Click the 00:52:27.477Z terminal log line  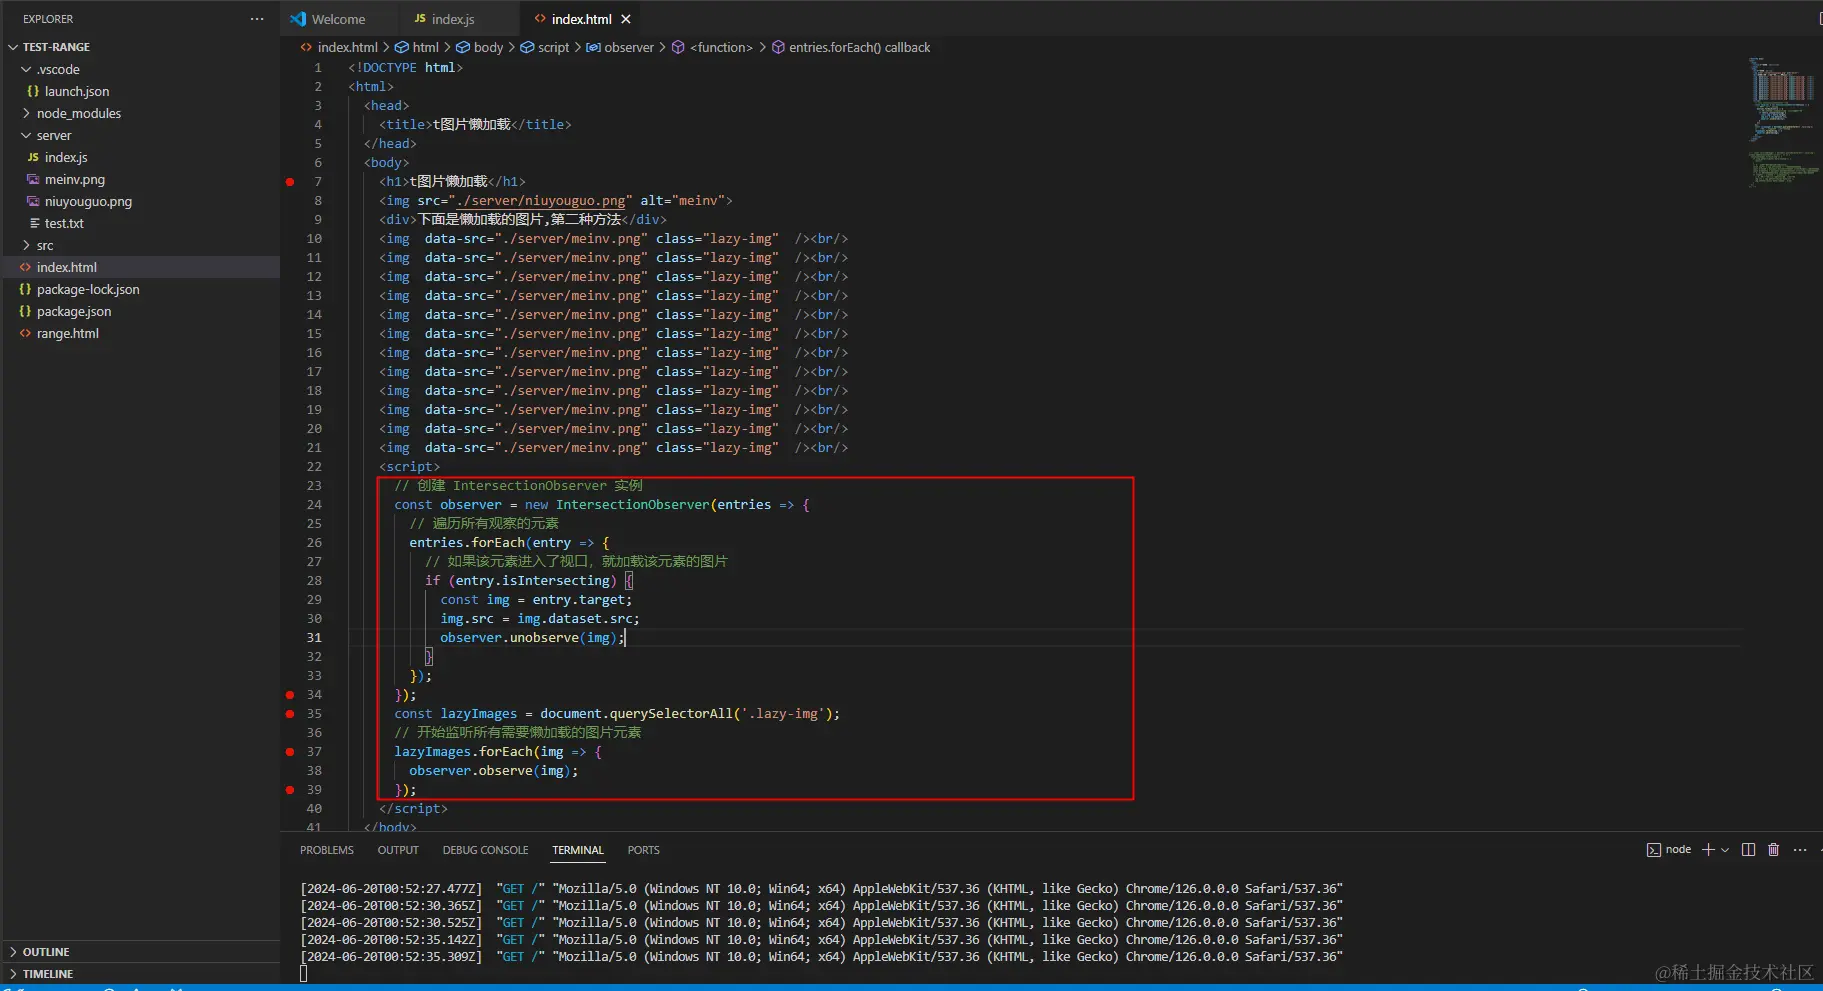(822, 889)
